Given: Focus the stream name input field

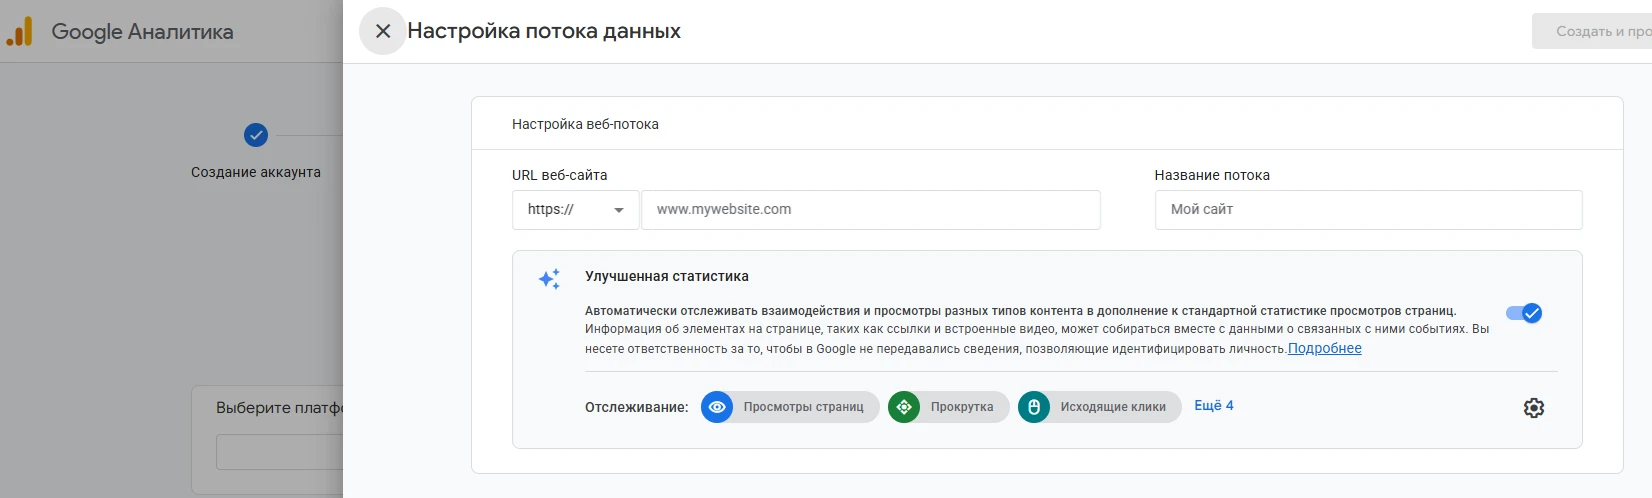Looking at the screenshot, I should click(x=1368, y=210).
